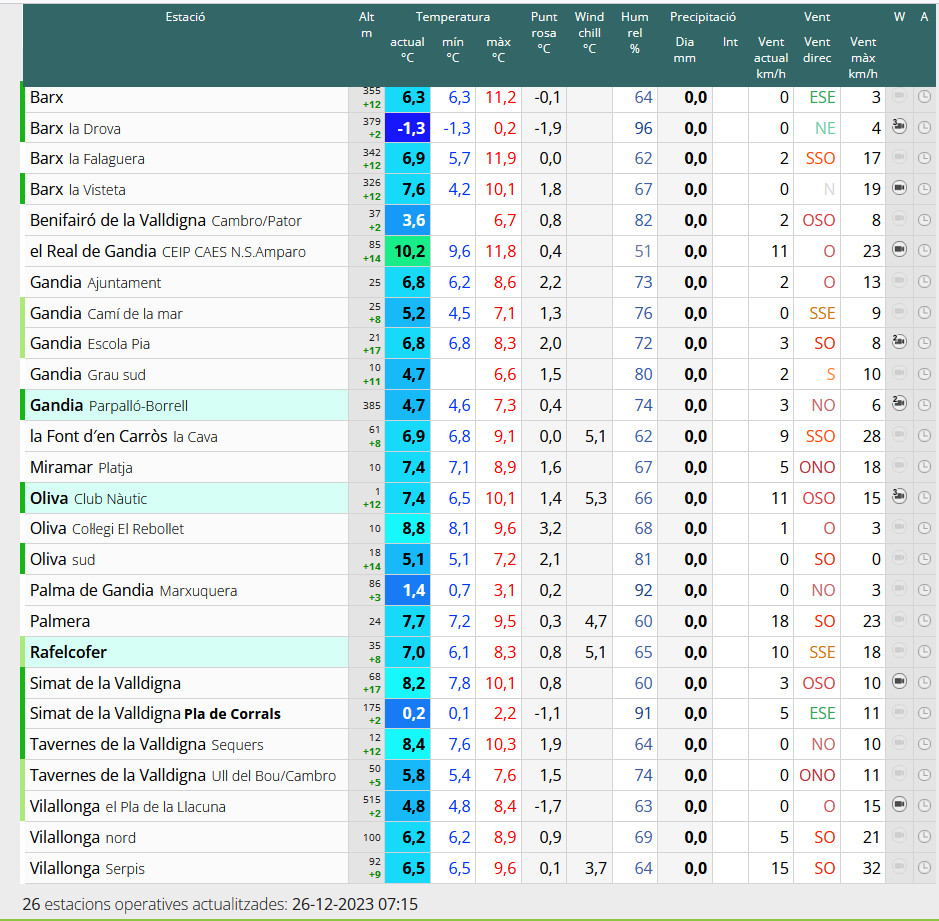Open the clock icon for Oliva sud
939x921 pixels.
(x=924, y=559)
